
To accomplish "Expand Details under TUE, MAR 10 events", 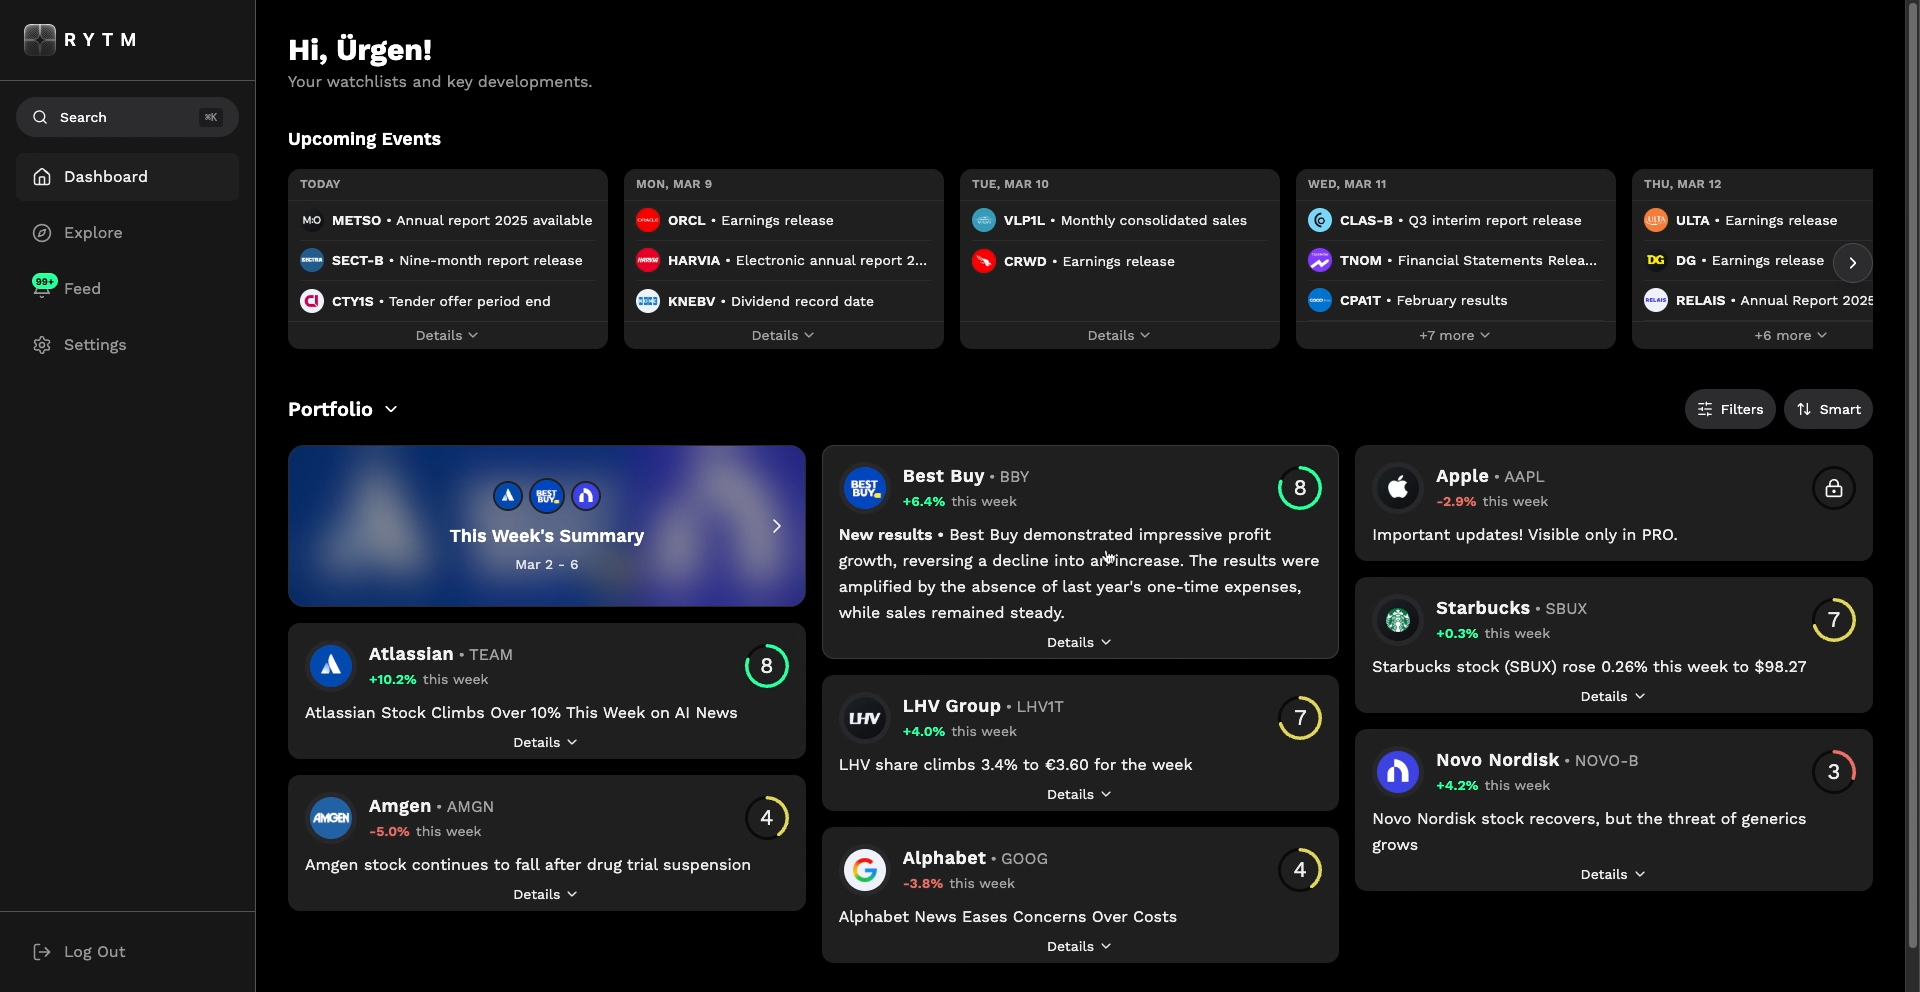I will pyautogui.click(x=1119, y=335).
